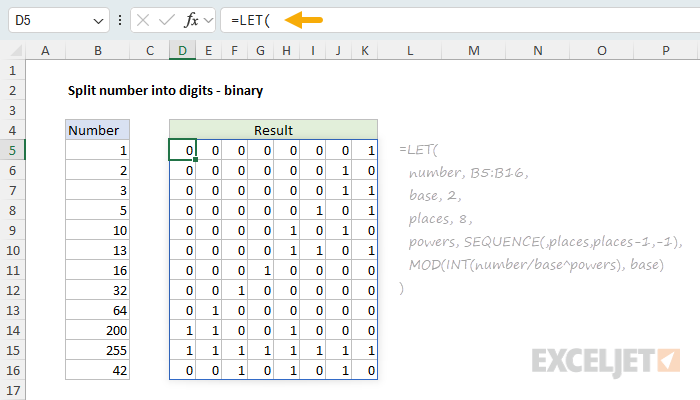700x400 pixels.
Task: Select cell K5 in Result row 5
Action: click(x=365, y=150)
